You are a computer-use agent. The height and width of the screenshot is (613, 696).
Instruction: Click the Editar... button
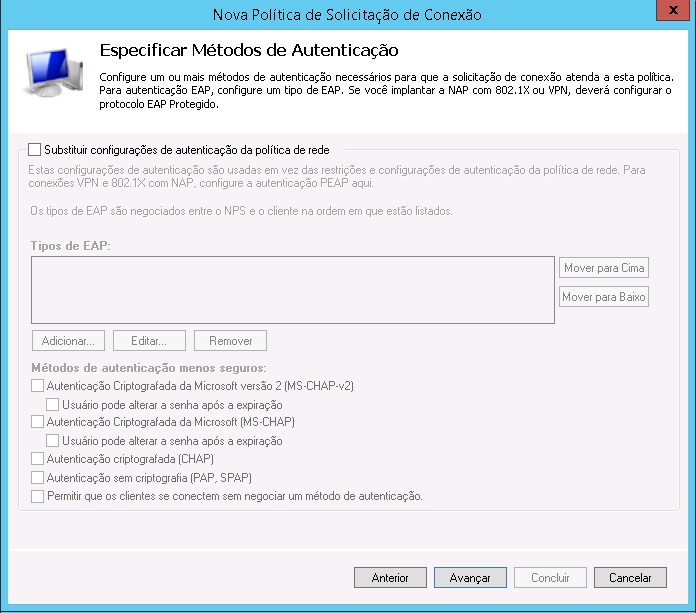tap(149, 340)
